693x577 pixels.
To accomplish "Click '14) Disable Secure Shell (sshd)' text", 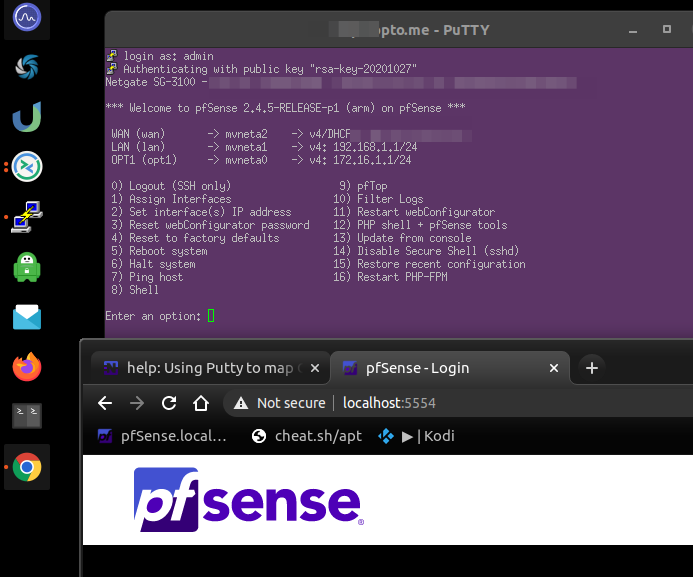I will pos(426,251).
